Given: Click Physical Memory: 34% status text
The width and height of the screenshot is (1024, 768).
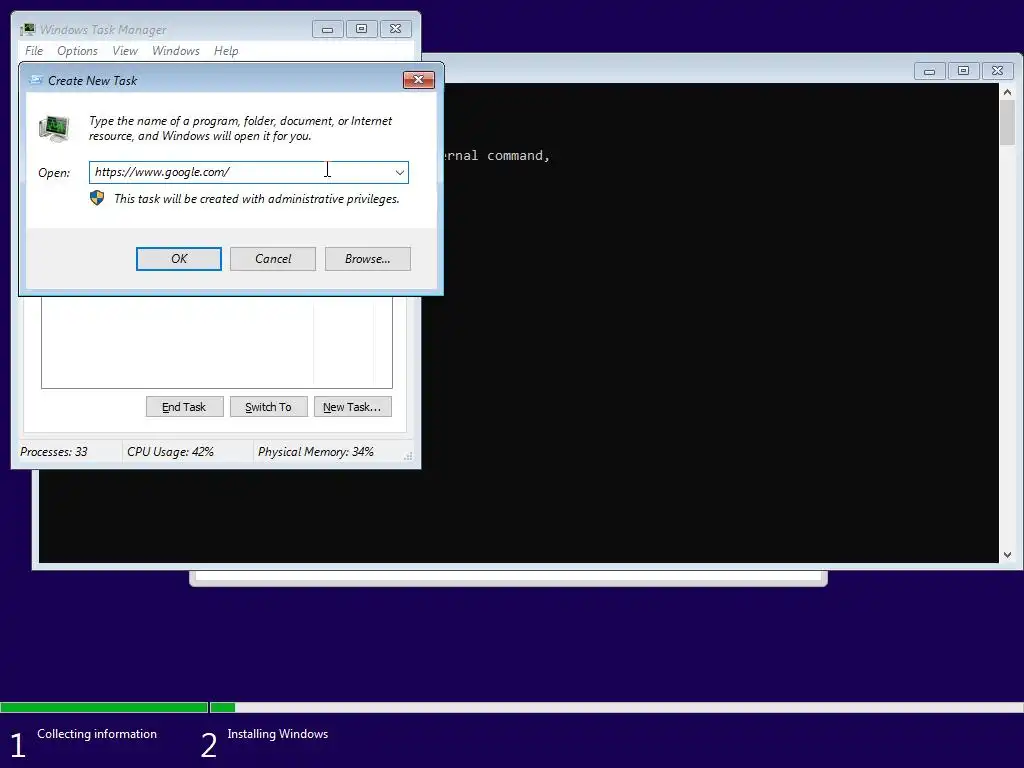Looking at the screenshot, I should tap(316, 452).
